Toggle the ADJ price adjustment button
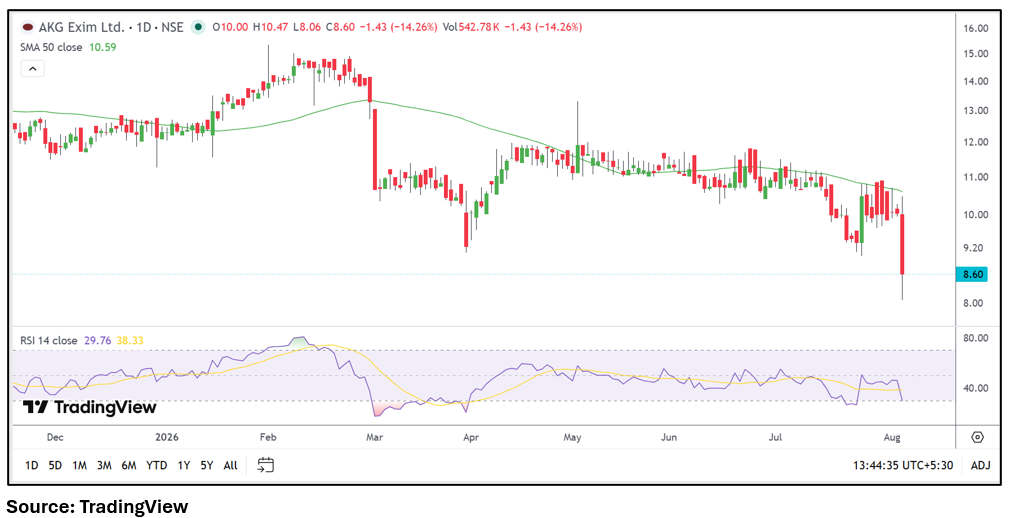This screenshot has height=518, width=1014. point(980,465)
